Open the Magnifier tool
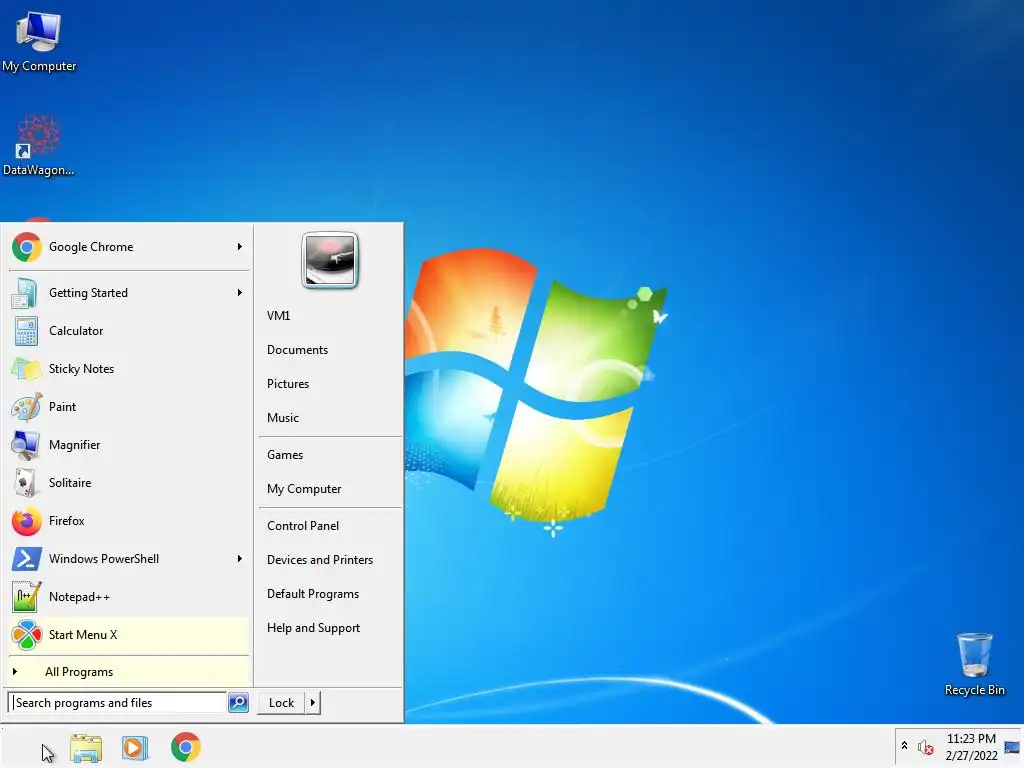This screenshot has height=768, width=1024. click(x=129, y=445)
